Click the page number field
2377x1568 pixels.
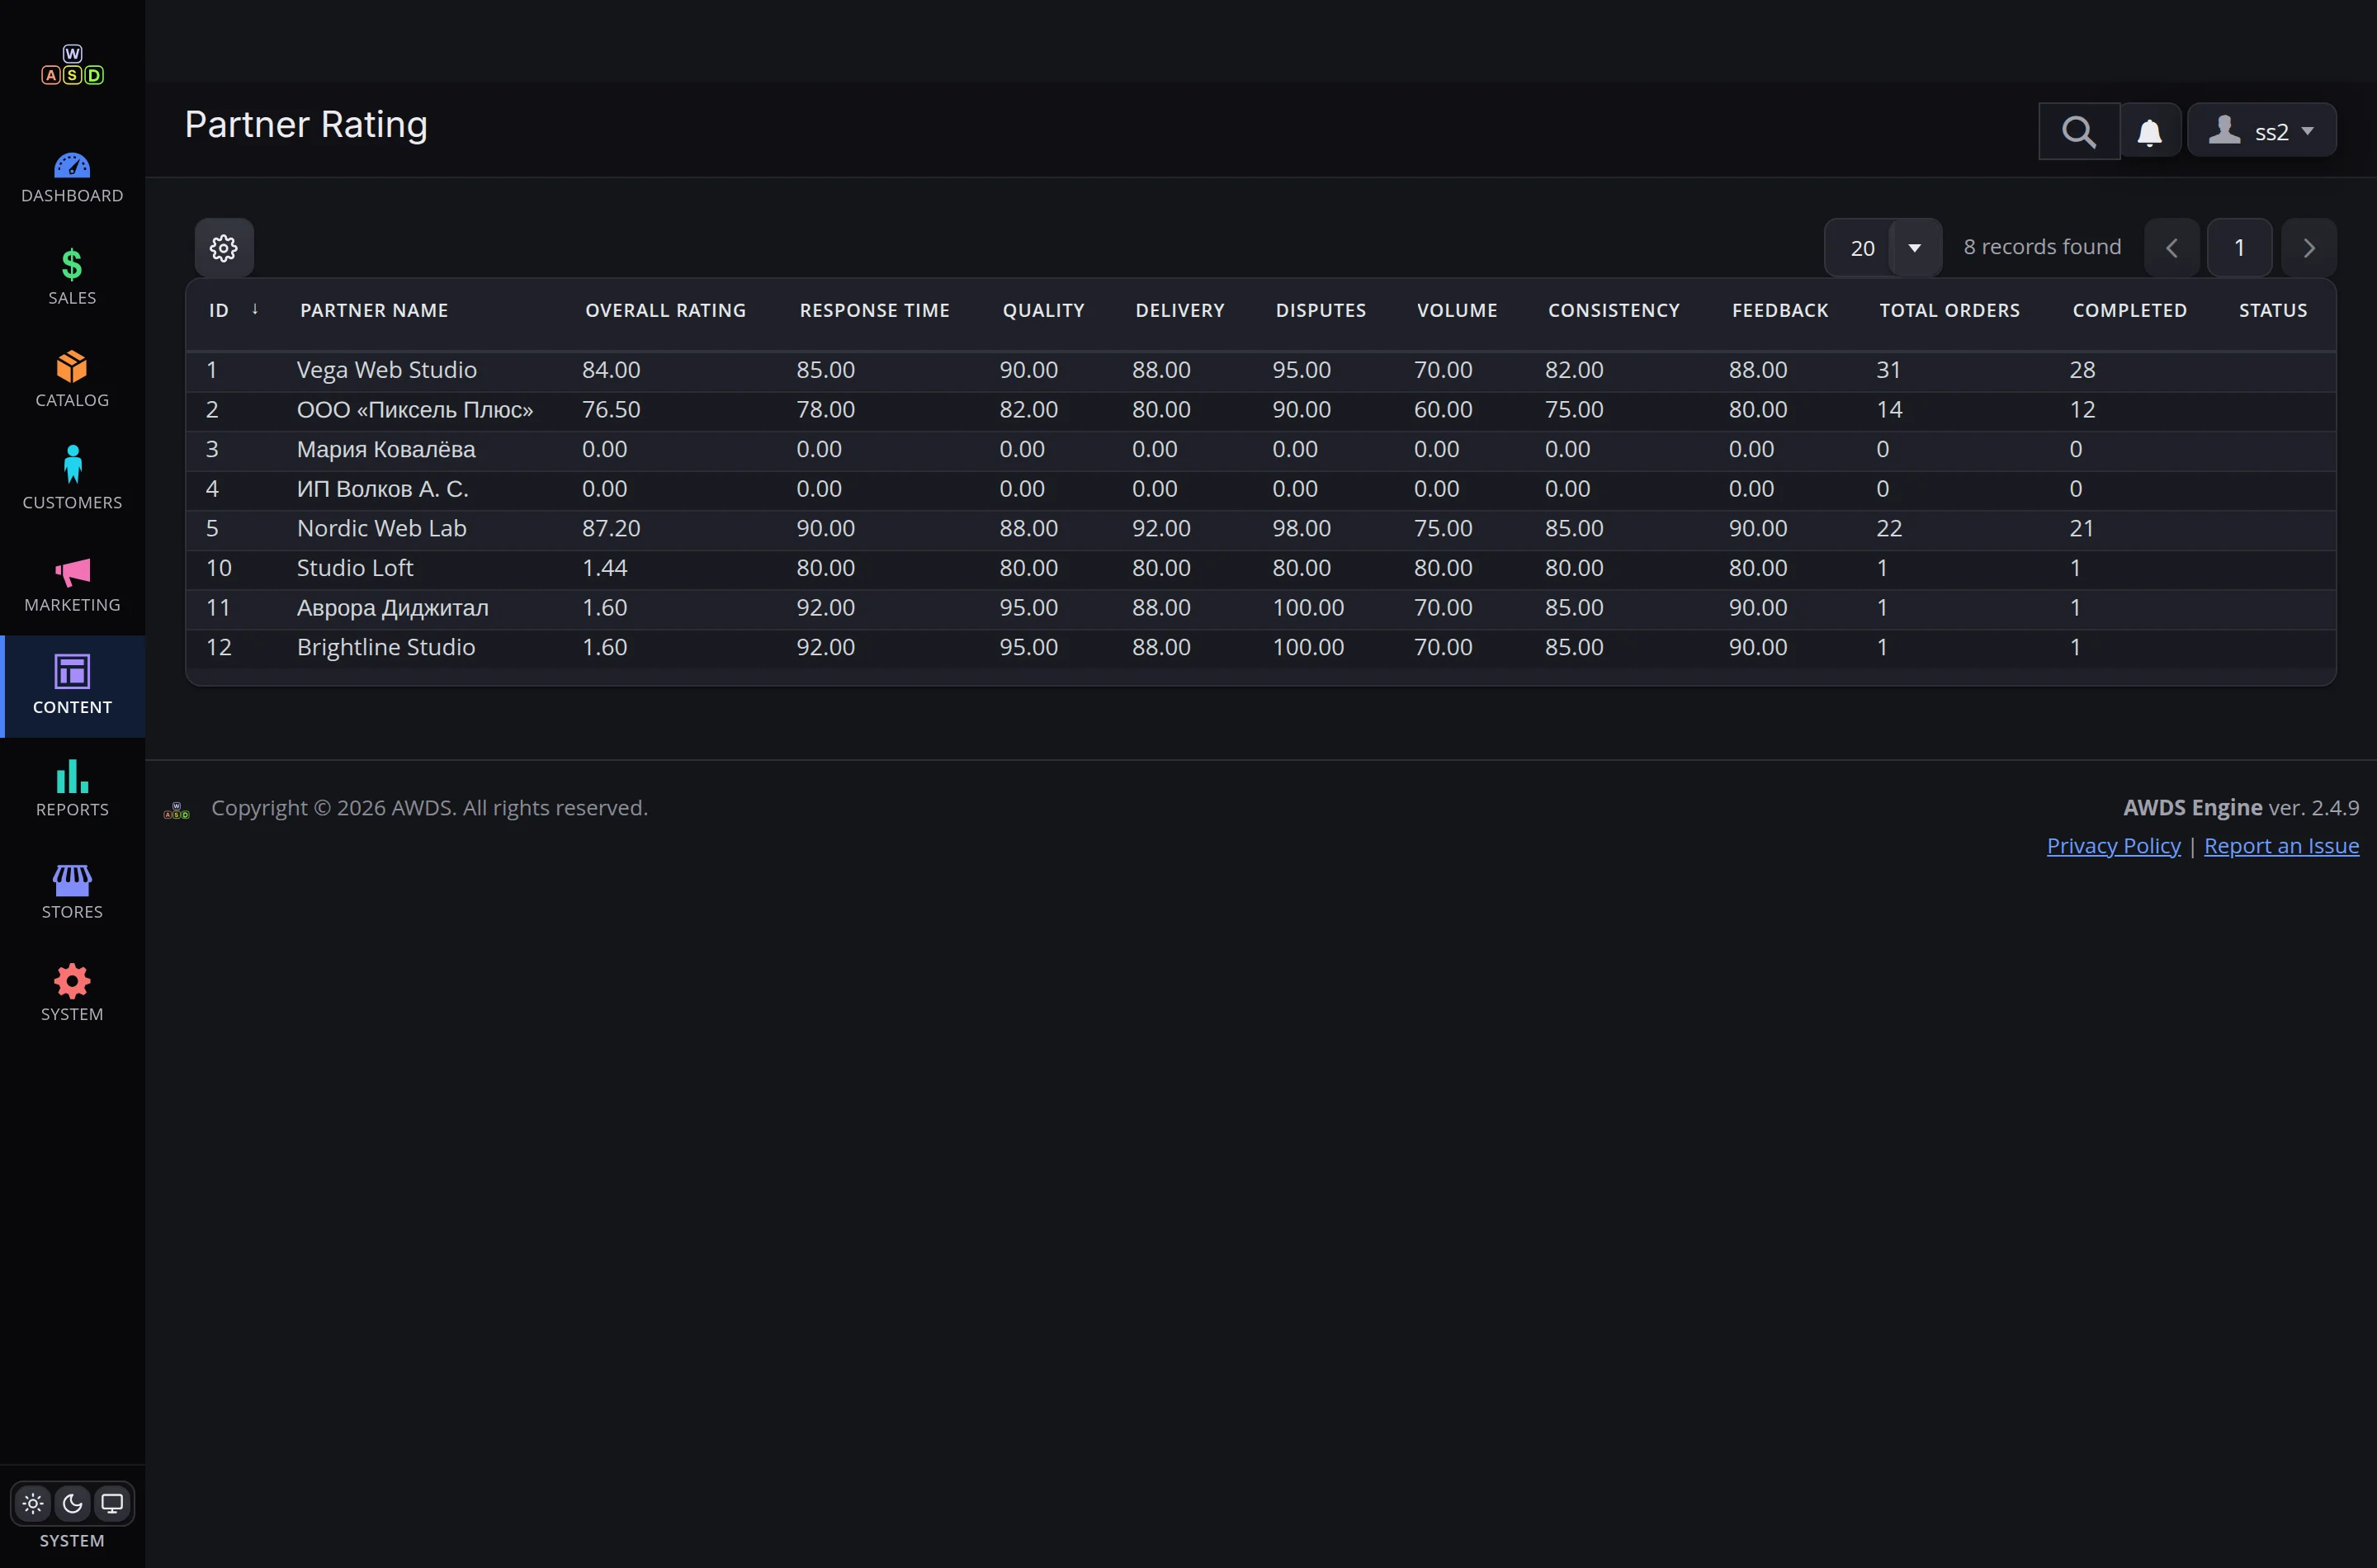coord(2240,247)
